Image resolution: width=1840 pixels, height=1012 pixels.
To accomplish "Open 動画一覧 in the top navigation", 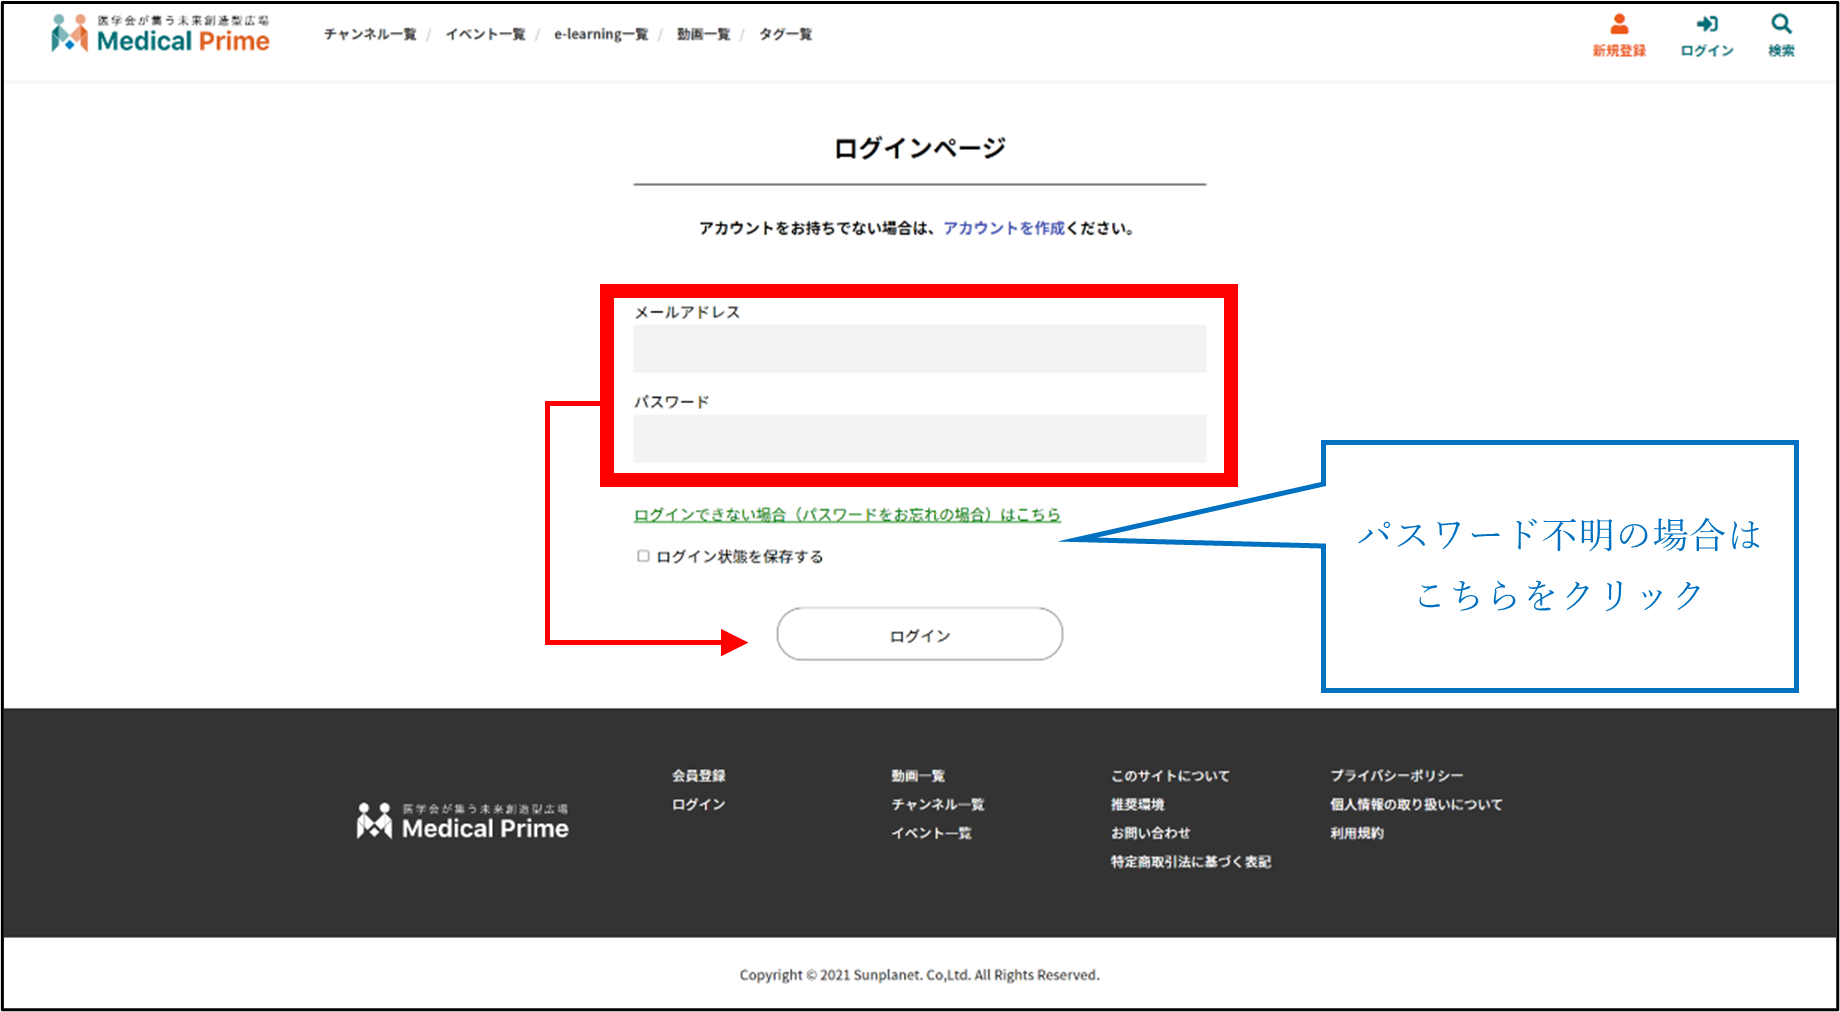I will coord(703,34).
